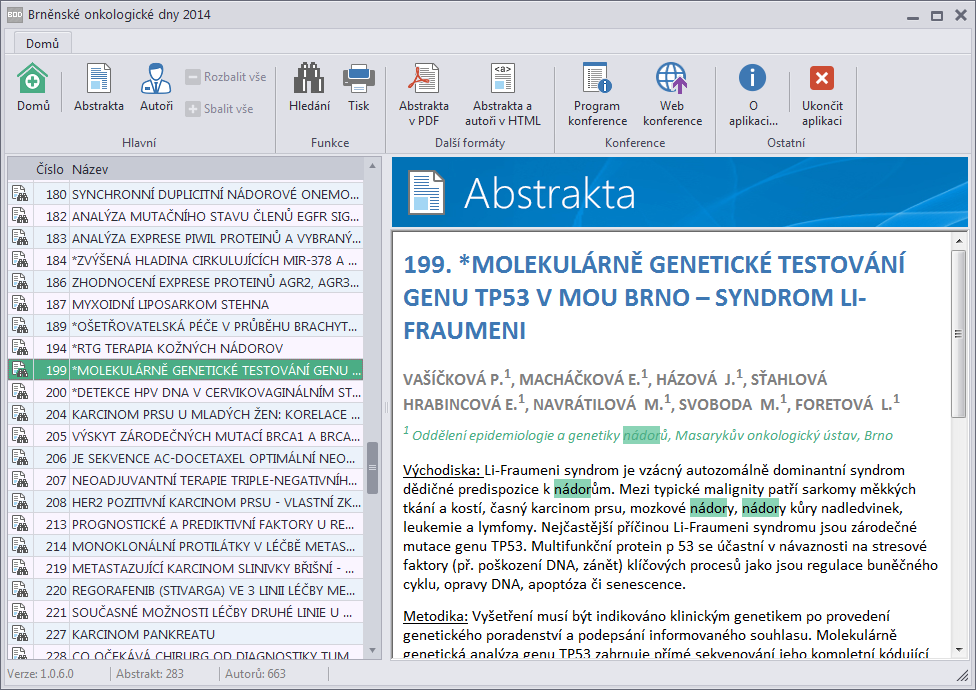Click the Abstrakt: 283 status entry
976x690 pixels.
coord(150,674)
